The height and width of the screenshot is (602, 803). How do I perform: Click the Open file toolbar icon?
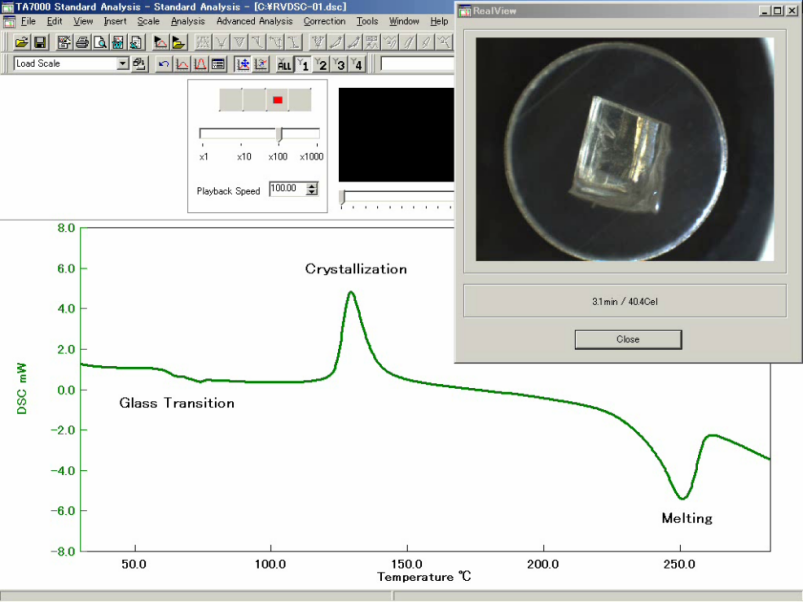tap(21, 42)
